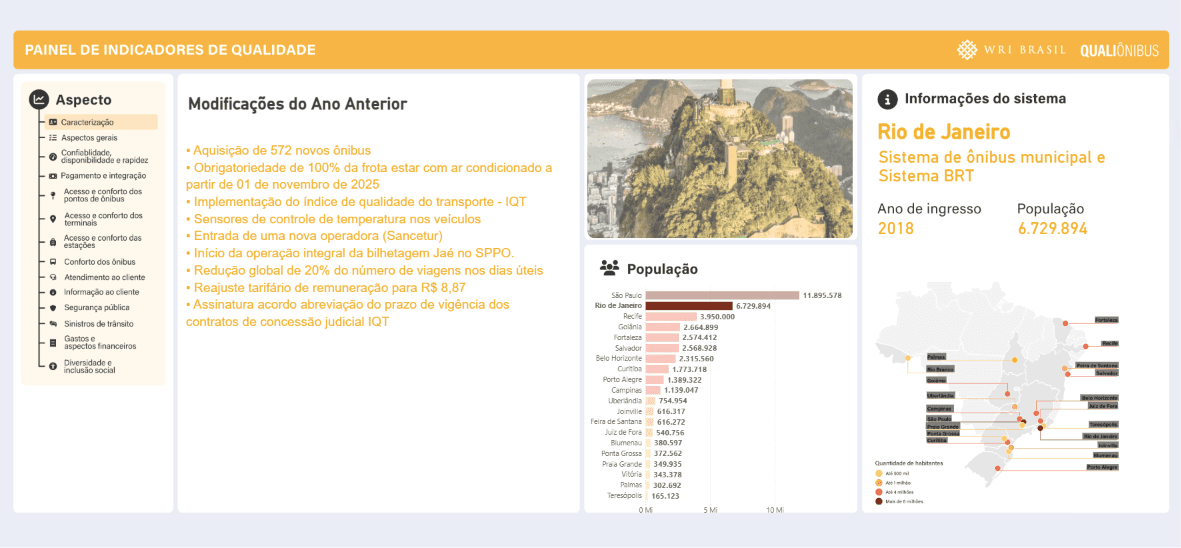Open Acesso e conforto dos pontos de ônibus
Viewport: 1181px width, 548px height.
(102, 195)
